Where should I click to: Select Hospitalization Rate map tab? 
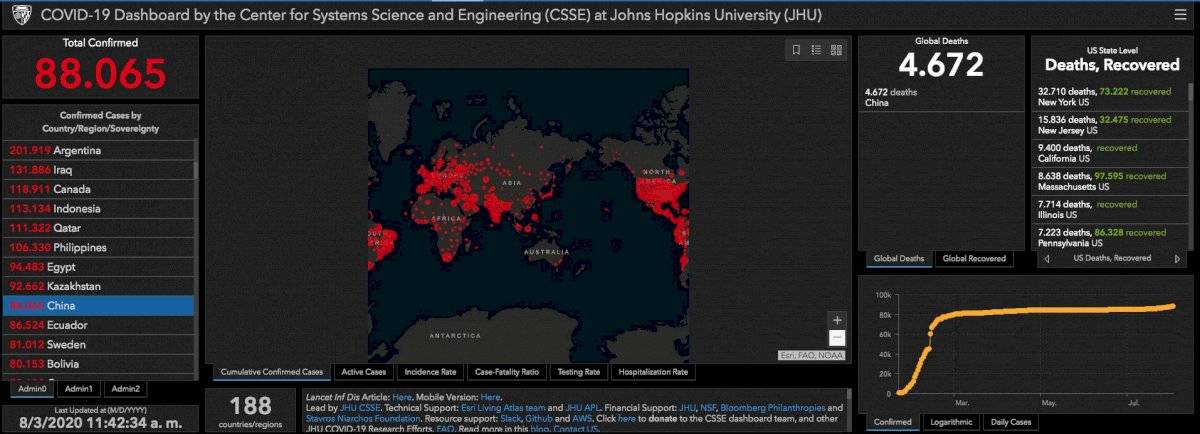pyautogui.click(x=653, y=372)
